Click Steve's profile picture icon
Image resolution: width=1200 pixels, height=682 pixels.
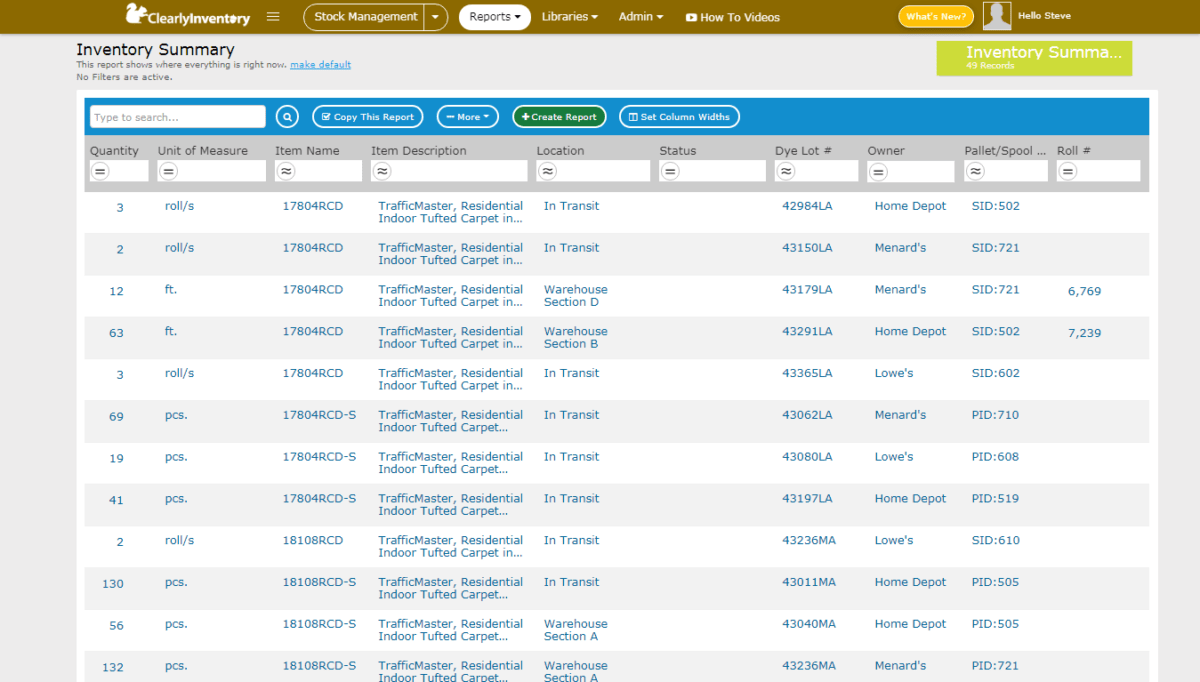click(x=996, y=15)
